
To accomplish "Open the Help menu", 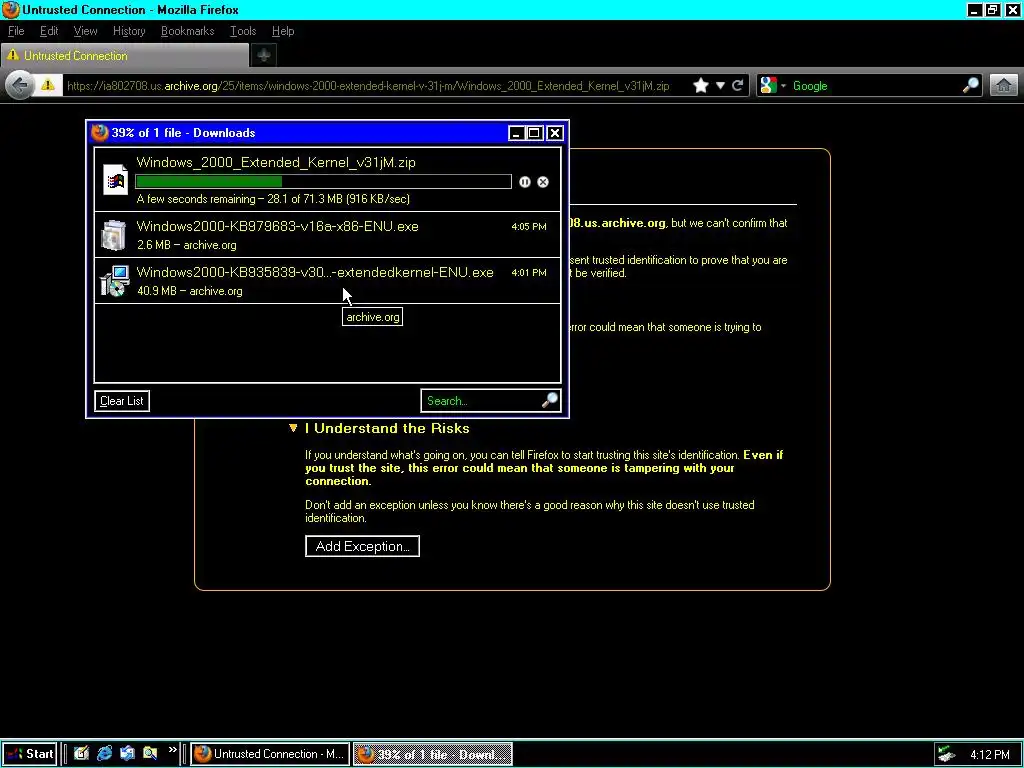I will 283,31.
